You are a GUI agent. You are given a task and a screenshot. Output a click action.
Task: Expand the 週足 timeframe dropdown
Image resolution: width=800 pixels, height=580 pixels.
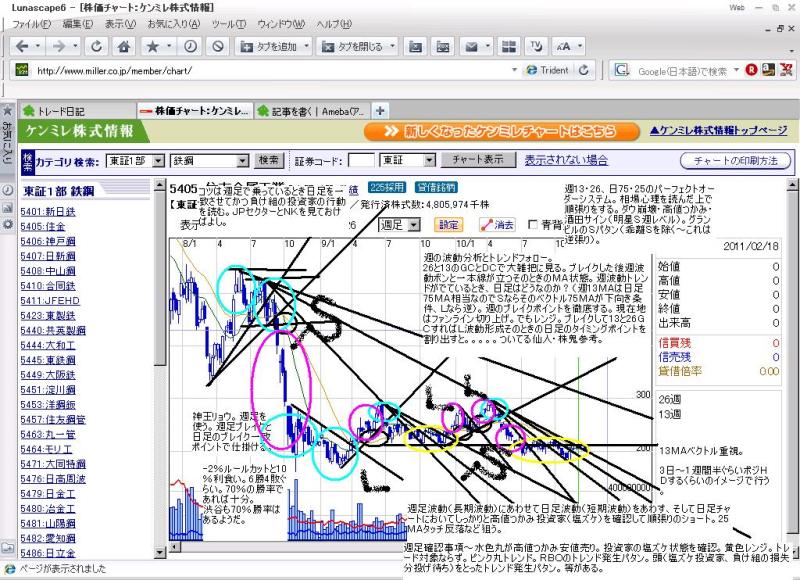[x=415, y=224]
